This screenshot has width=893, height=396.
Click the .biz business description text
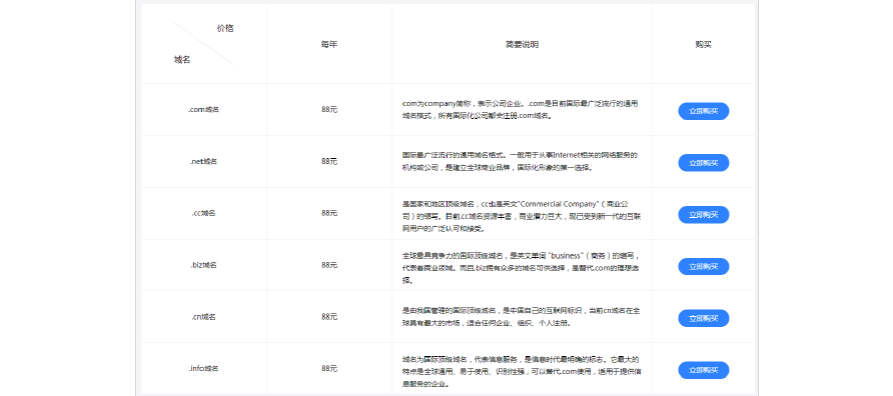pyautogui.click(x=522, y=268)
